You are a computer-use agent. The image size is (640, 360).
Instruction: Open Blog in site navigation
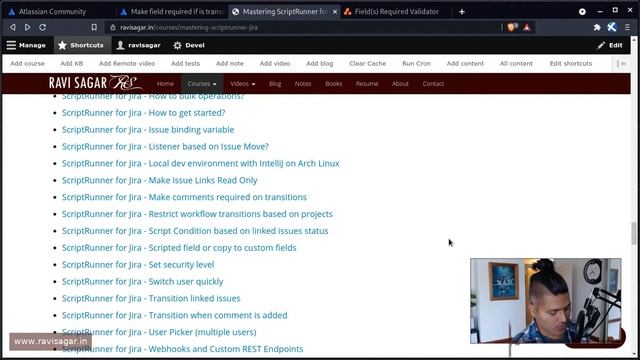pyautogui.click(x=275, y=84)
